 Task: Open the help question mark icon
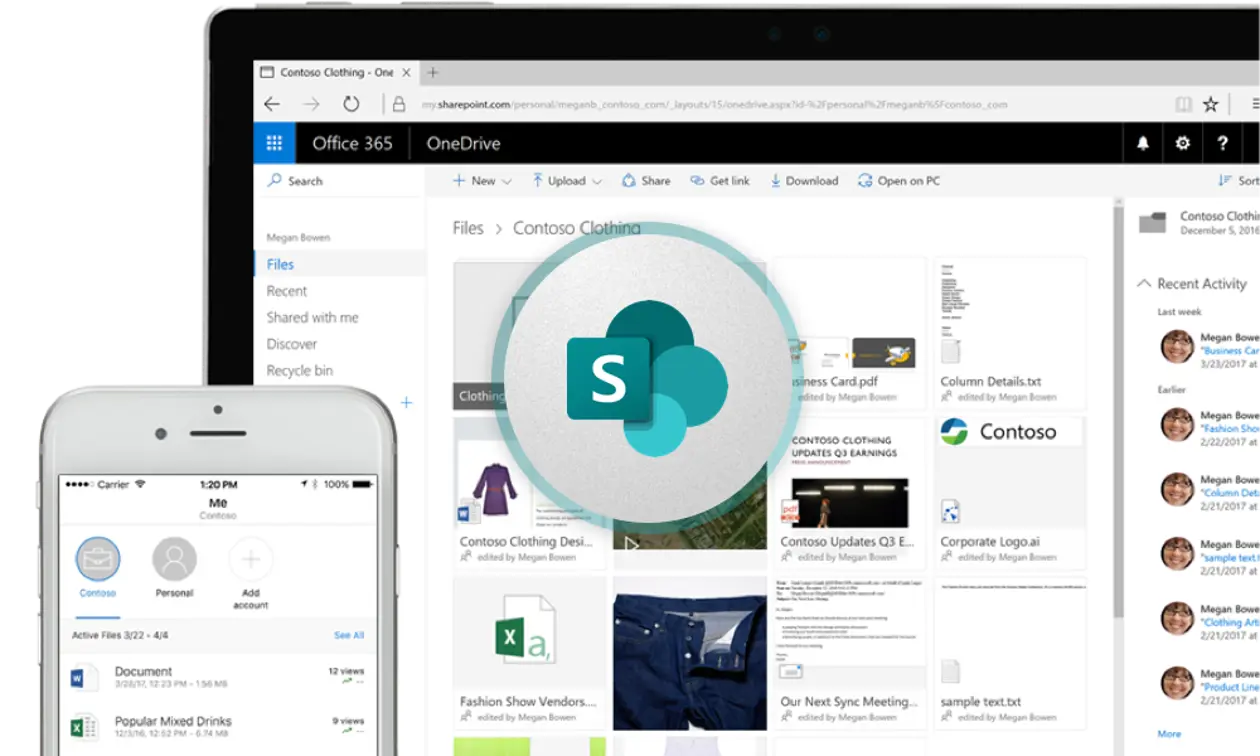tap(1222, 143)
